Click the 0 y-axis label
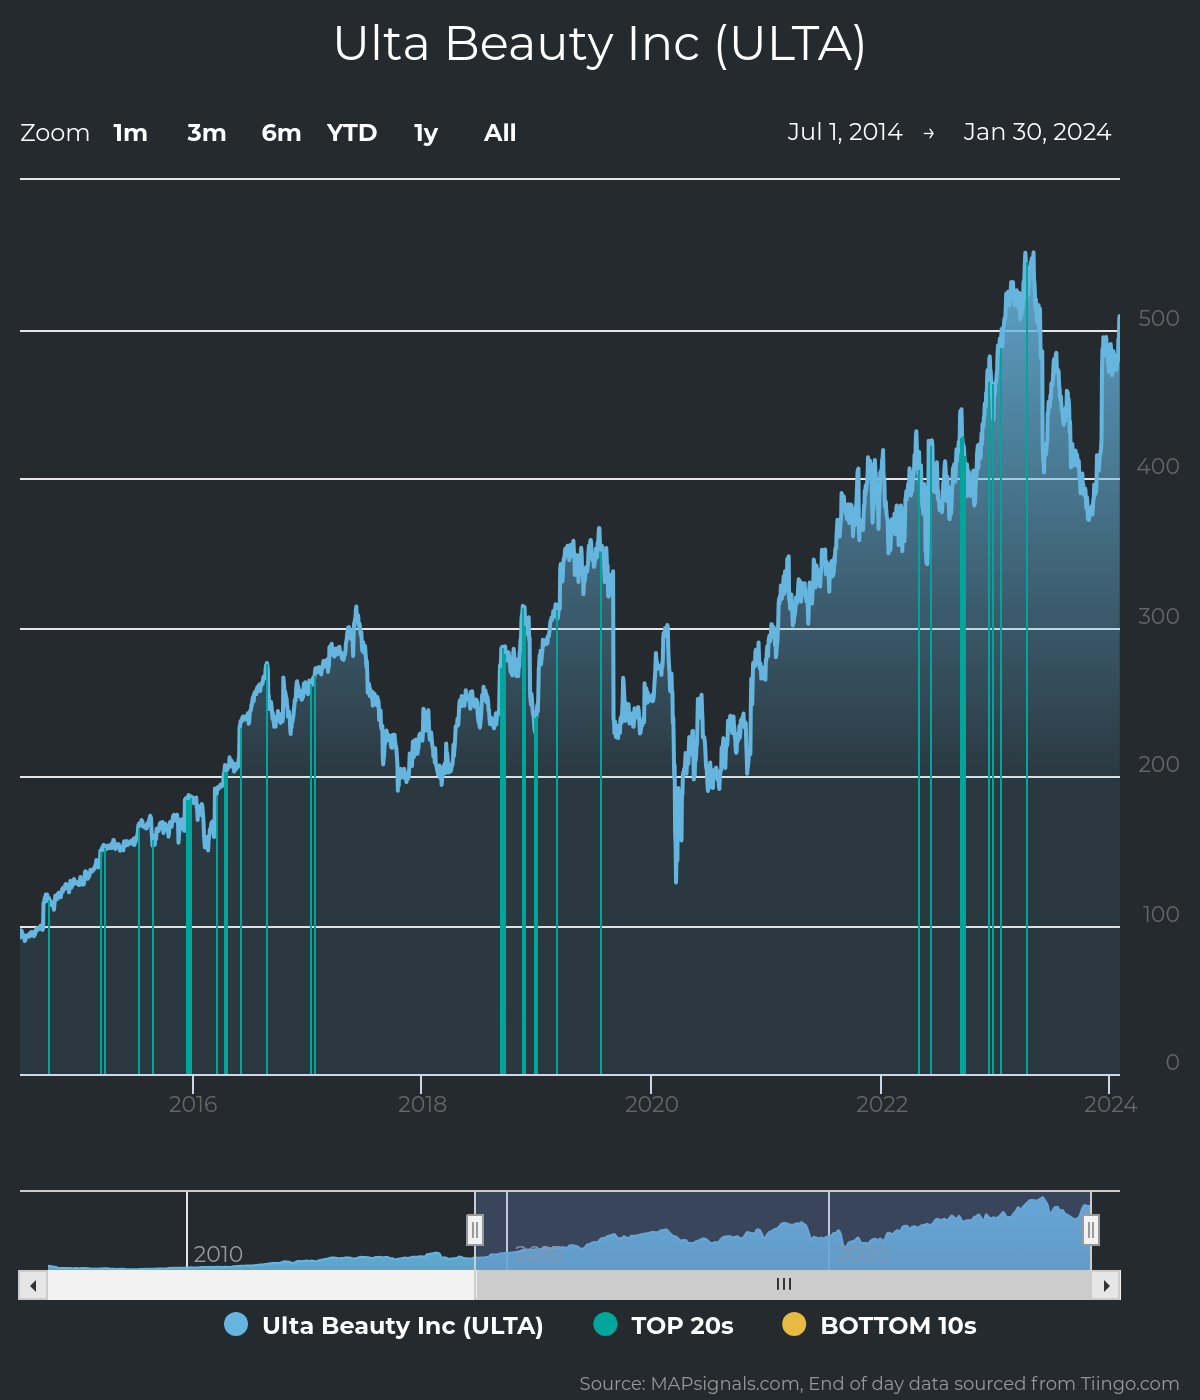 click(x=1173, y=1062)
